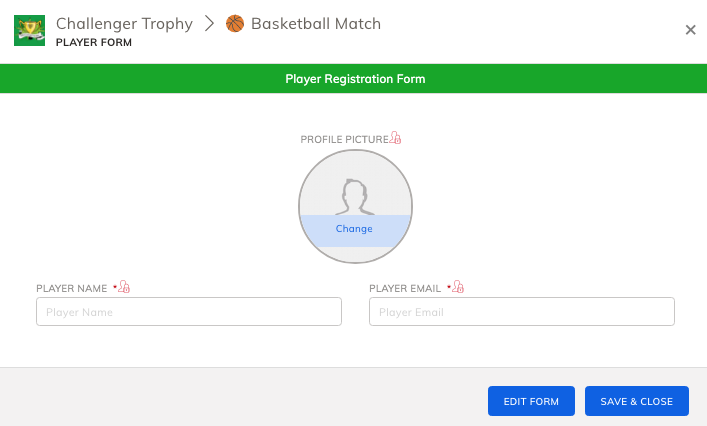Click the PLAYER EMAIL field label

[x=405, y=289]
